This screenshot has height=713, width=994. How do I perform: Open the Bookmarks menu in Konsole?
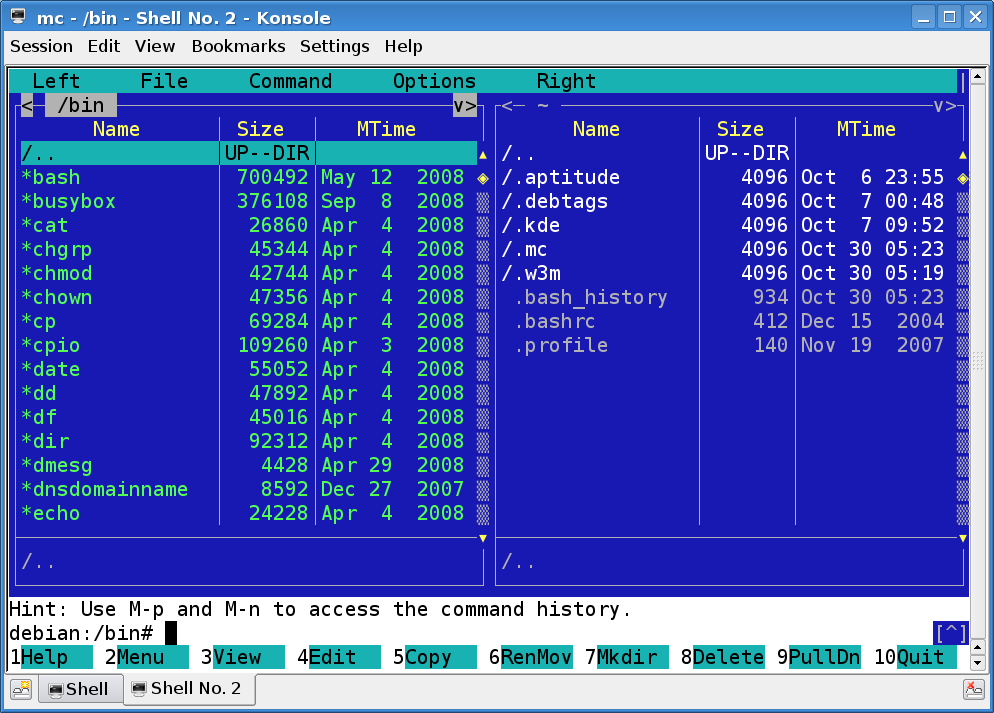[238, 46]
